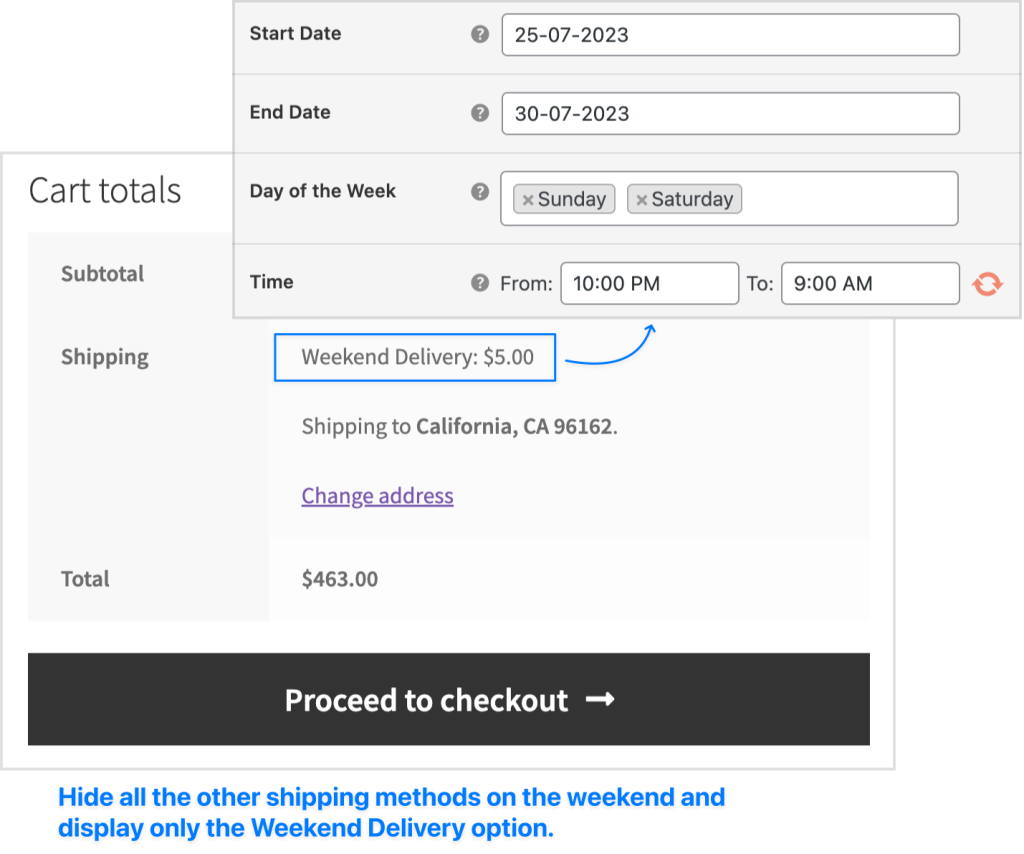
Task: Click empty area of Day of the Week selector
Action: click(849, 198)
